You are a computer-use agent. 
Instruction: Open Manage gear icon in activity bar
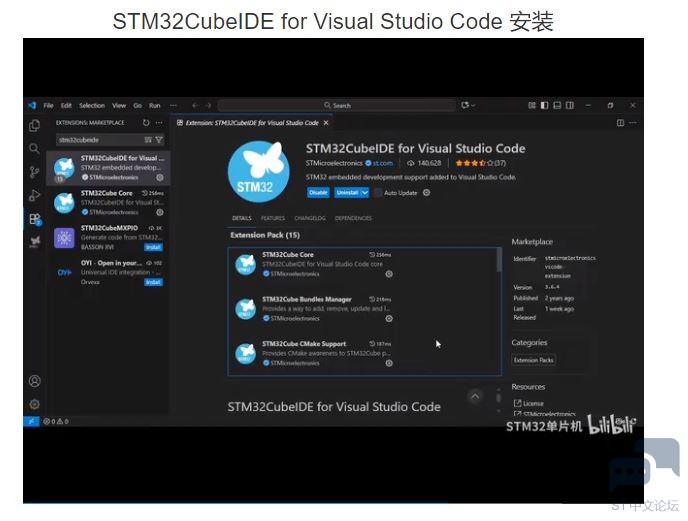coord(34,404)
